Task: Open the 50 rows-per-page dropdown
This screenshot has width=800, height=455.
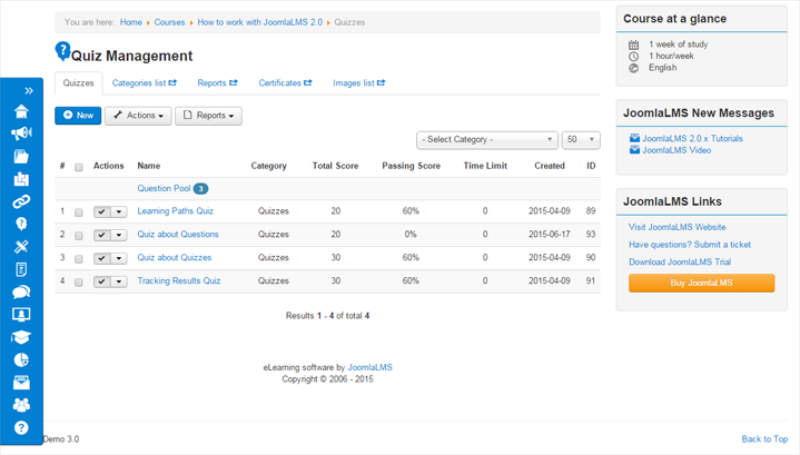Action: [x=581, y=139]
